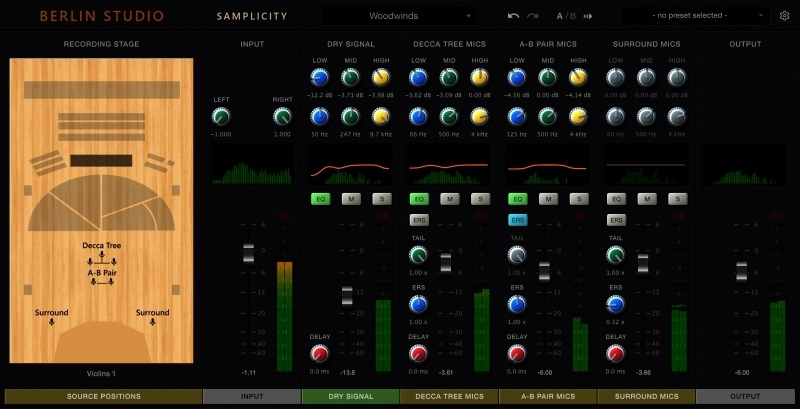Screen dimensions: 800x409
Task: Click the A-B Pair HIGH gain knob
Action: point(578,78)
